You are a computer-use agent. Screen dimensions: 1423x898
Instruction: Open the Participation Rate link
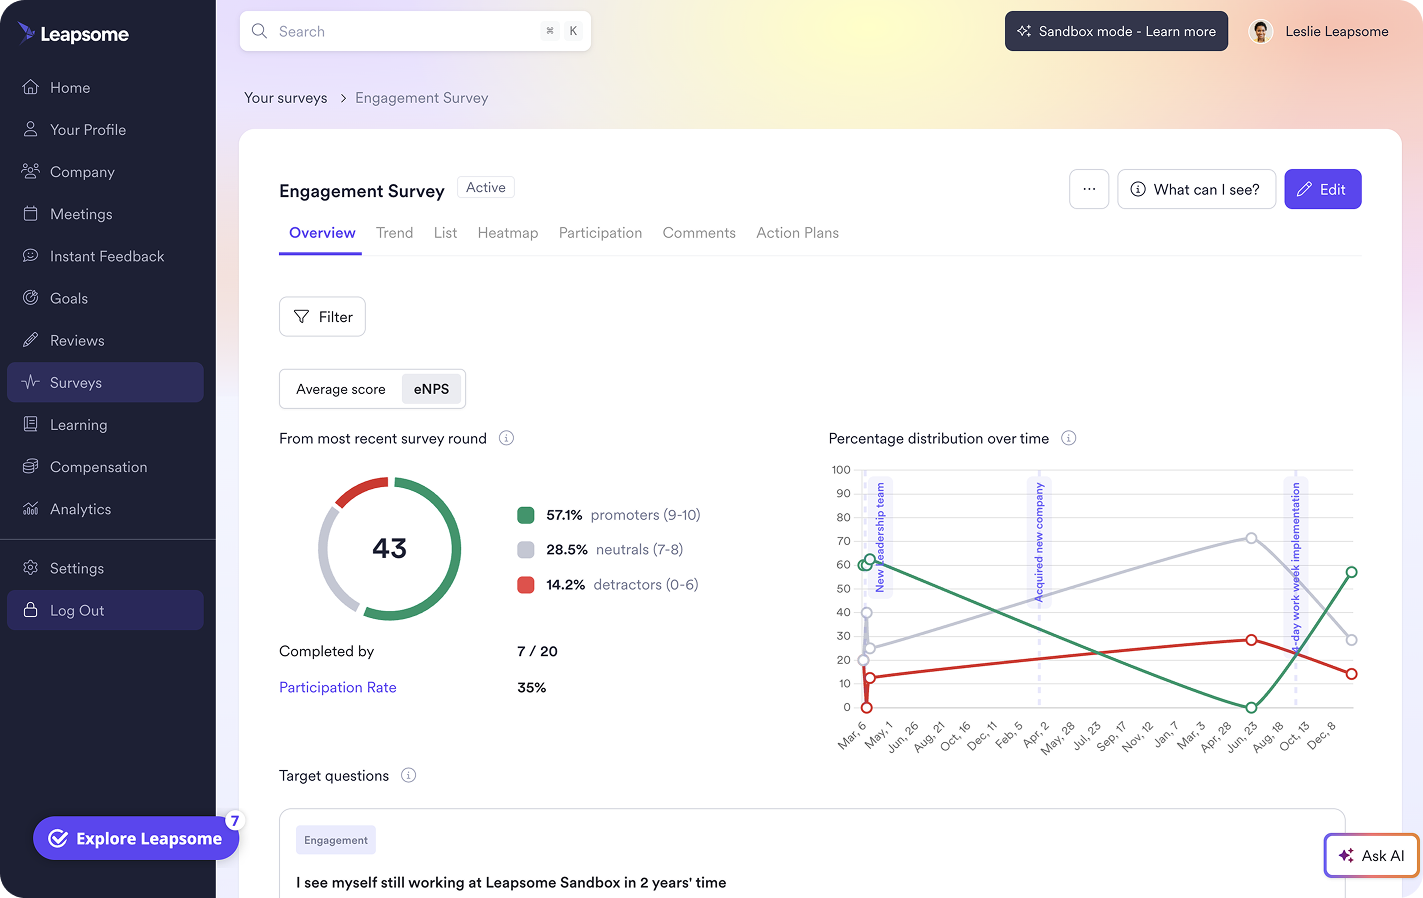(337, 687)
